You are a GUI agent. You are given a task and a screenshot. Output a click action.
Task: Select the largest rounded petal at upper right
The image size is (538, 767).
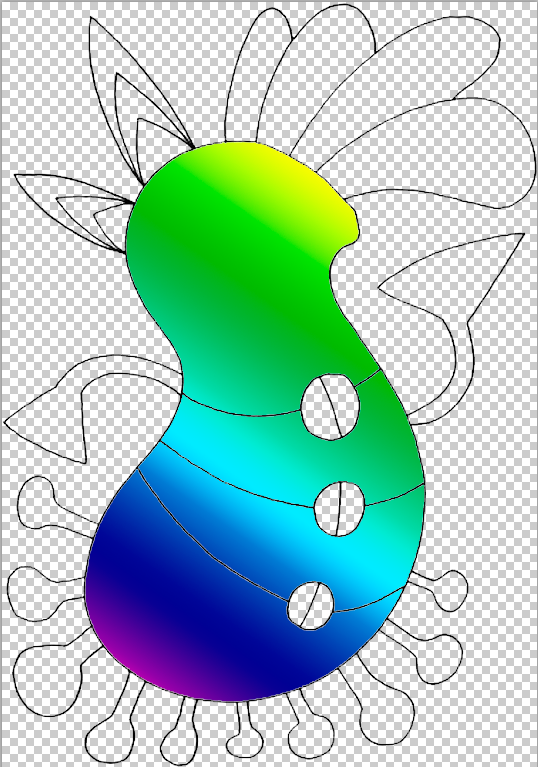(x=455, y=152)
